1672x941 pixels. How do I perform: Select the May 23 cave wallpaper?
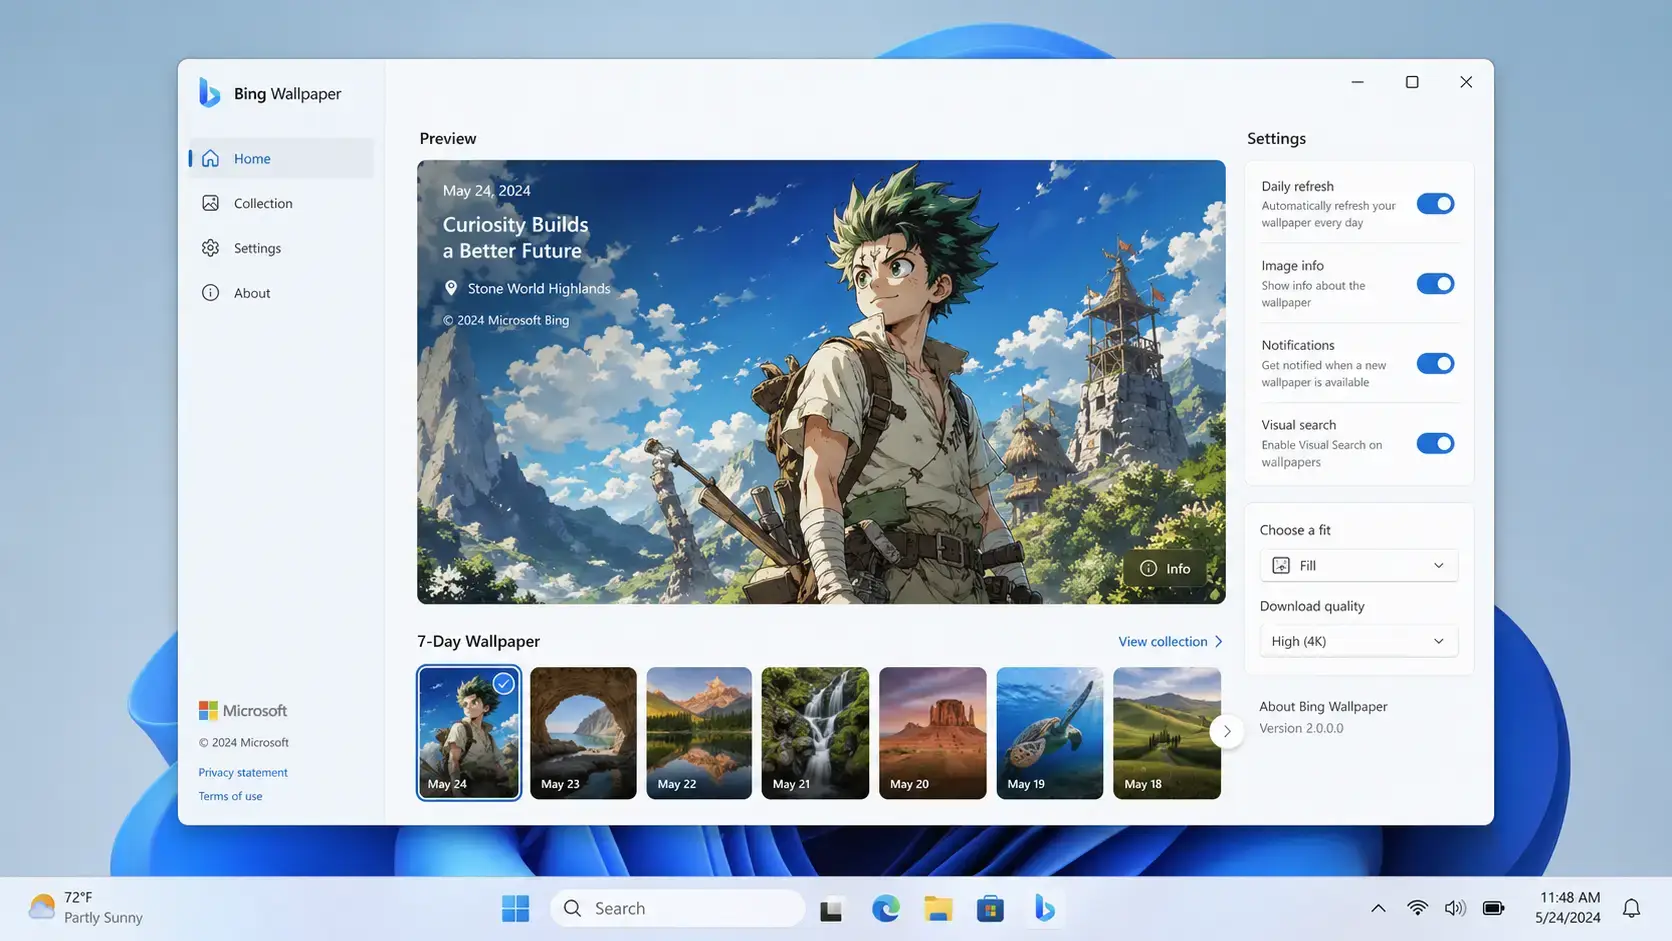583,733
